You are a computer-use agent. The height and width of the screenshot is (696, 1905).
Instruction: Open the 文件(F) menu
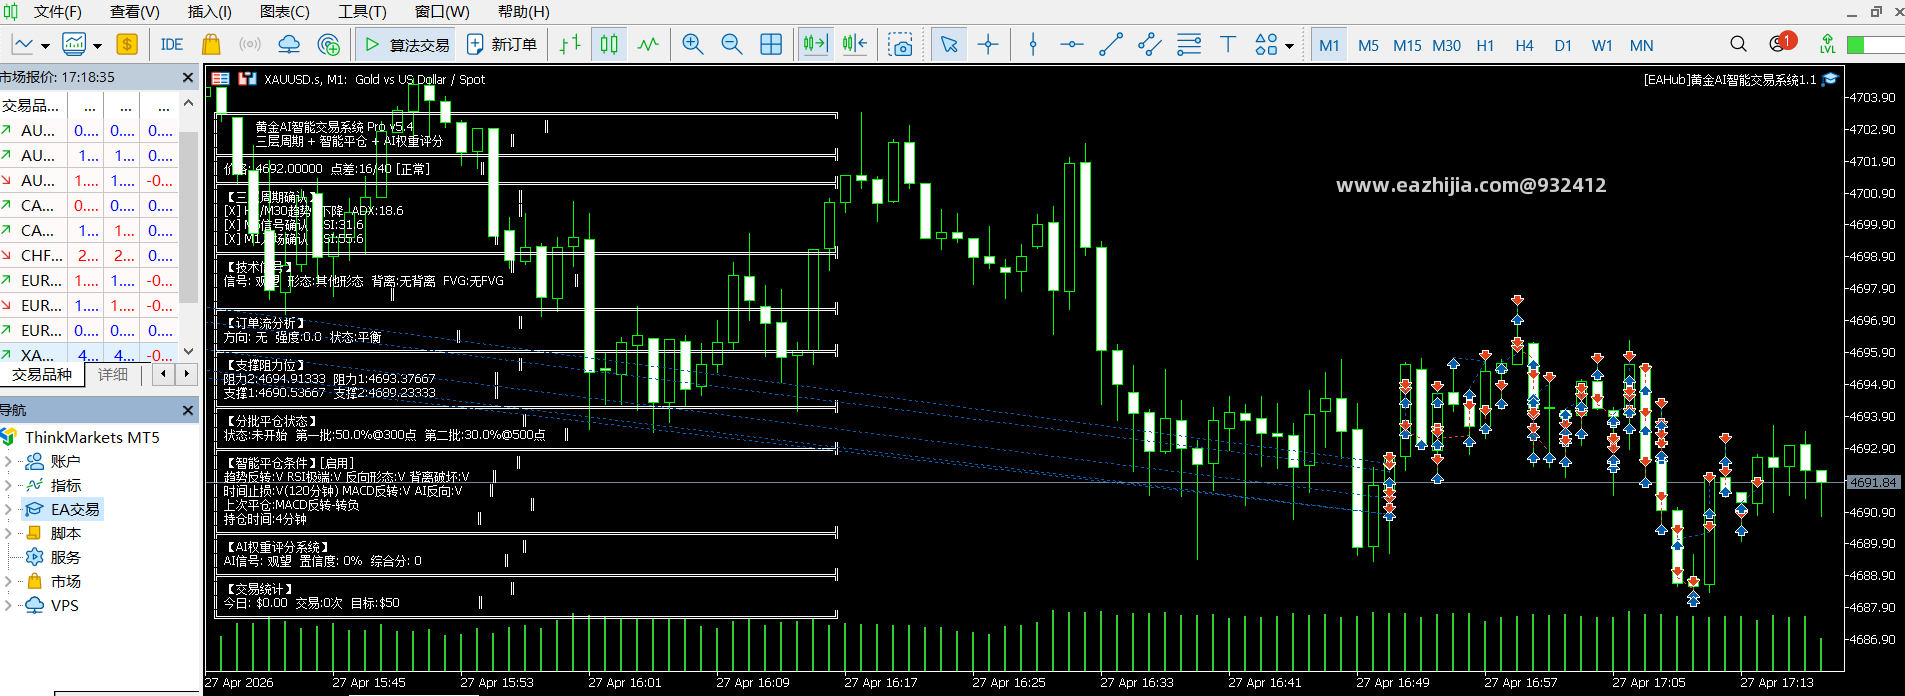[58, 12]
